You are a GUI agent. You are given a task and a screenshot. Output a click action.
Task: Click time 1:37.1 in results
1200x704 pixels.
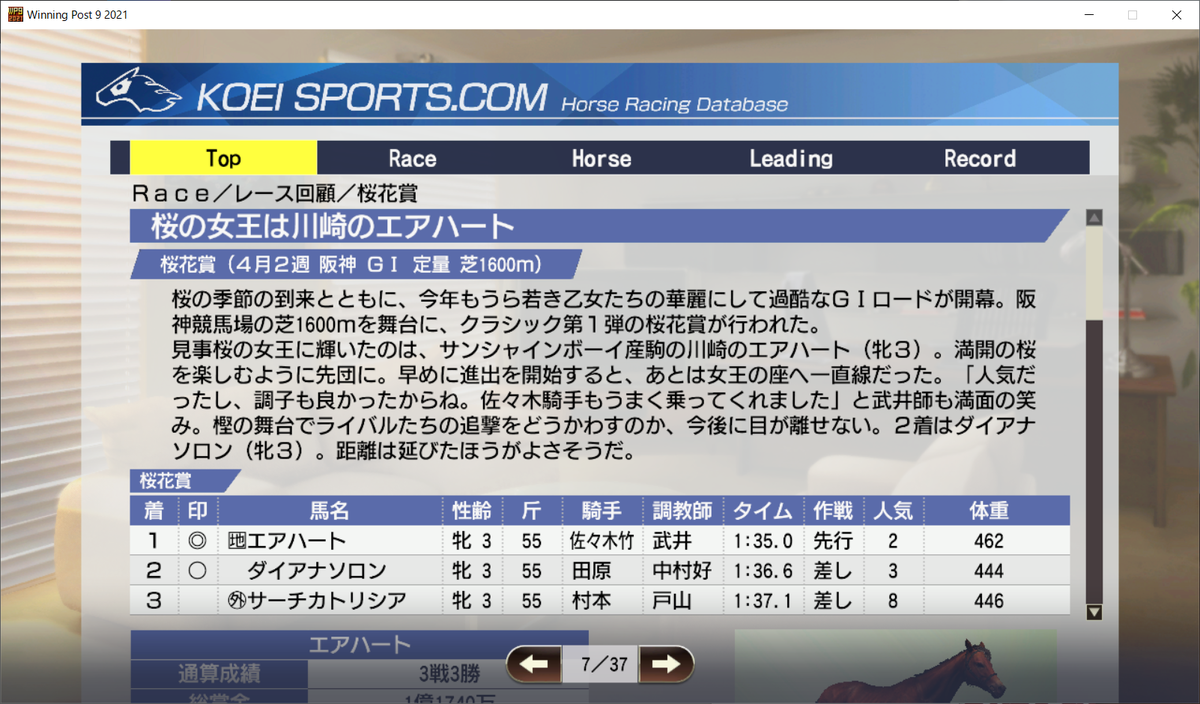point(763,601)
